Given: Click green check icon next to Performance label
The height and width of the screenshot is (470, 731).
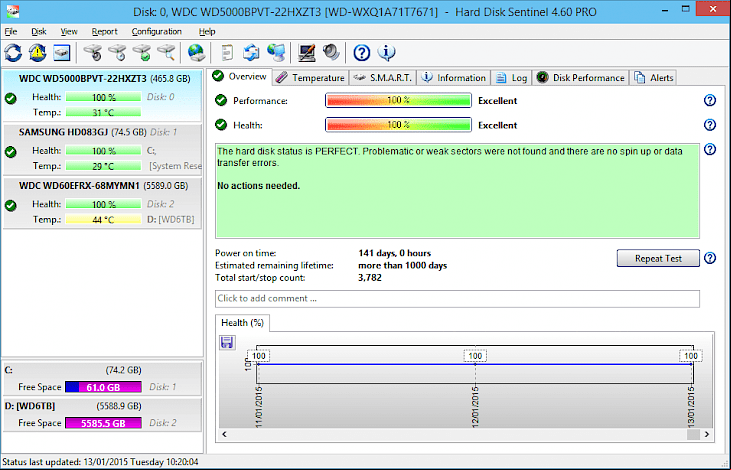Looking at the screenshot, I should click(x=221, y=100).
